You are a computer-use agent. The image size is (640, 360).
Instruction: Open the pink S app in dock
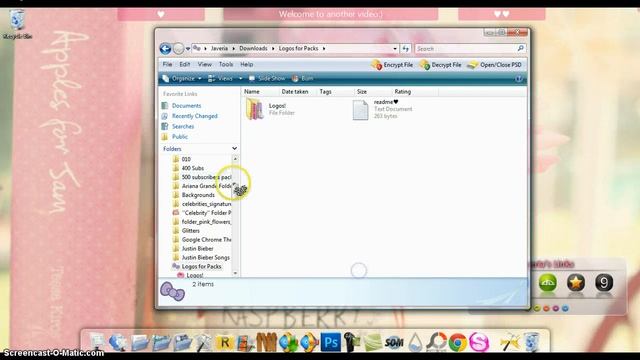click(479, 342)
